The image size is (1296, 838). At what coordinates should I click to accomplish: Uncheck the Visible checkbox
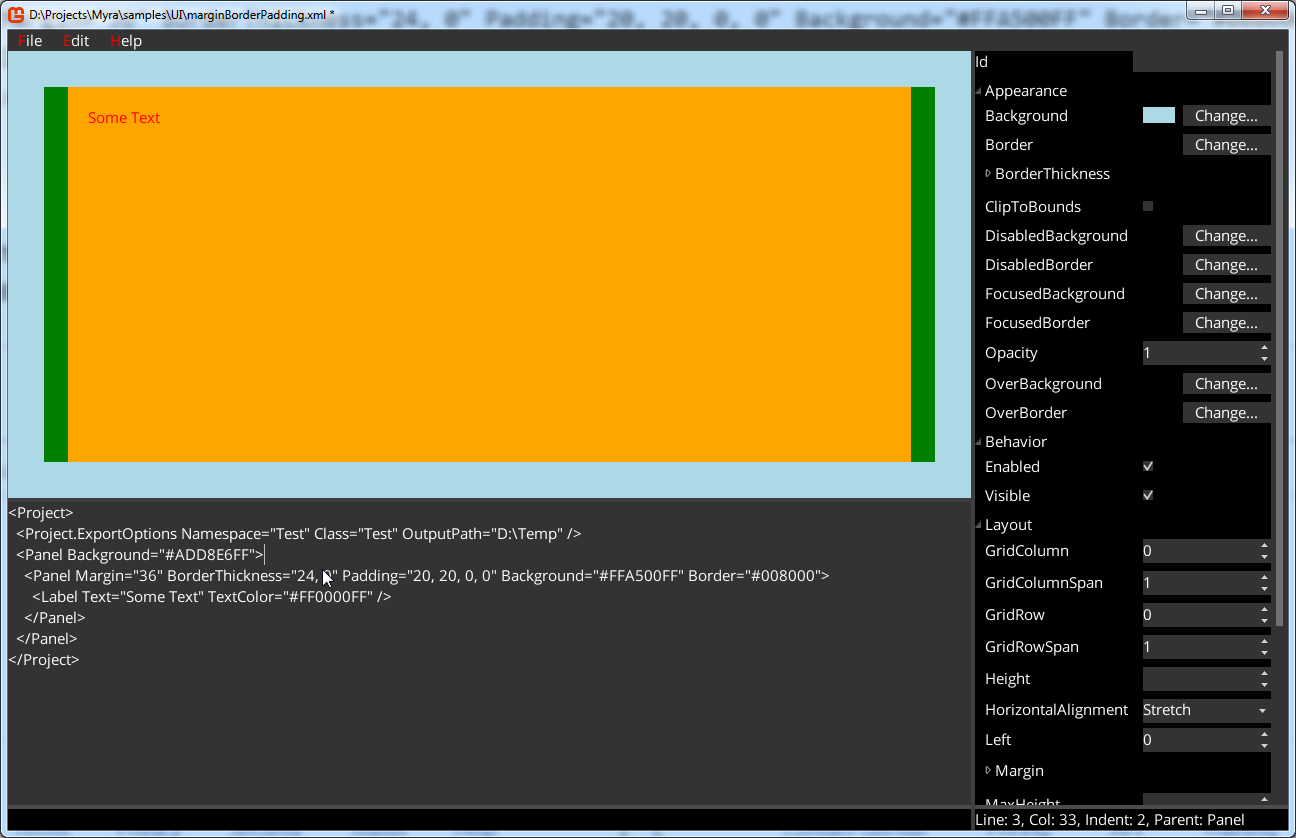pyautogui.click(x=1148, y=496)
